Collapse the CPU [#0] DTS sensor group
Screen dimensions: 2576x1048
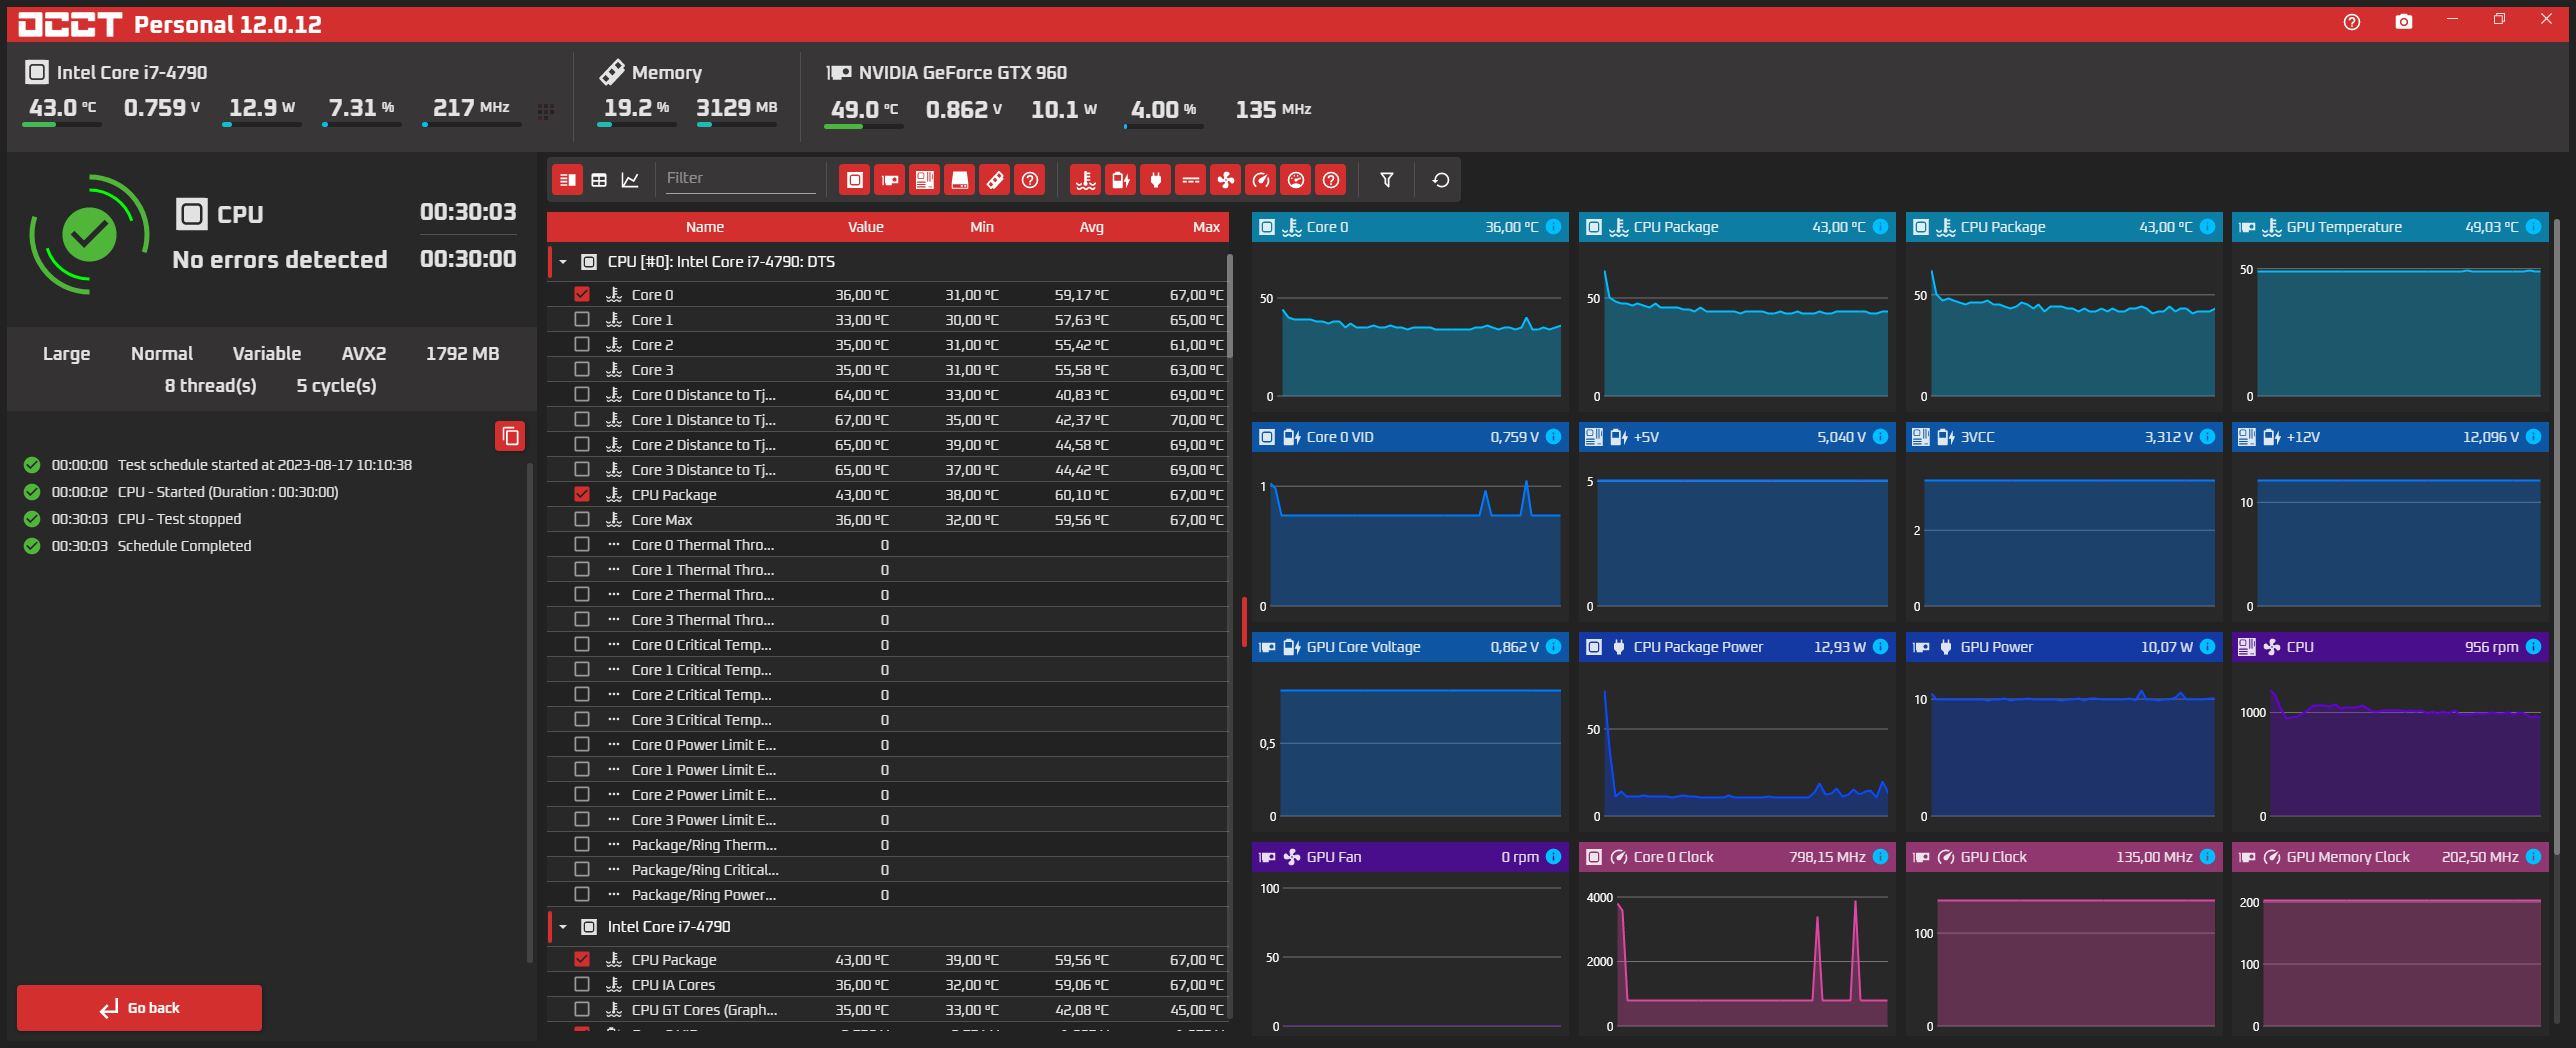[563, 262]
